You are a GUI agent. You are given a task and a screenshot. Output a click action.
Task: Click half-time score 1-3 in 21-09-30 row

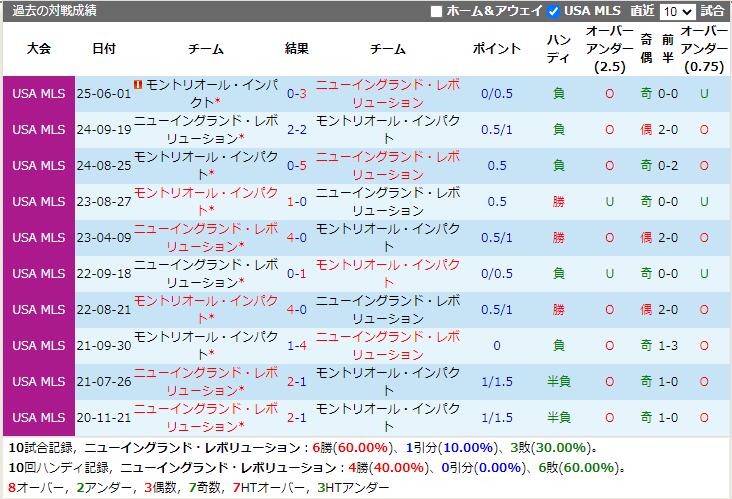coord(668,345)
